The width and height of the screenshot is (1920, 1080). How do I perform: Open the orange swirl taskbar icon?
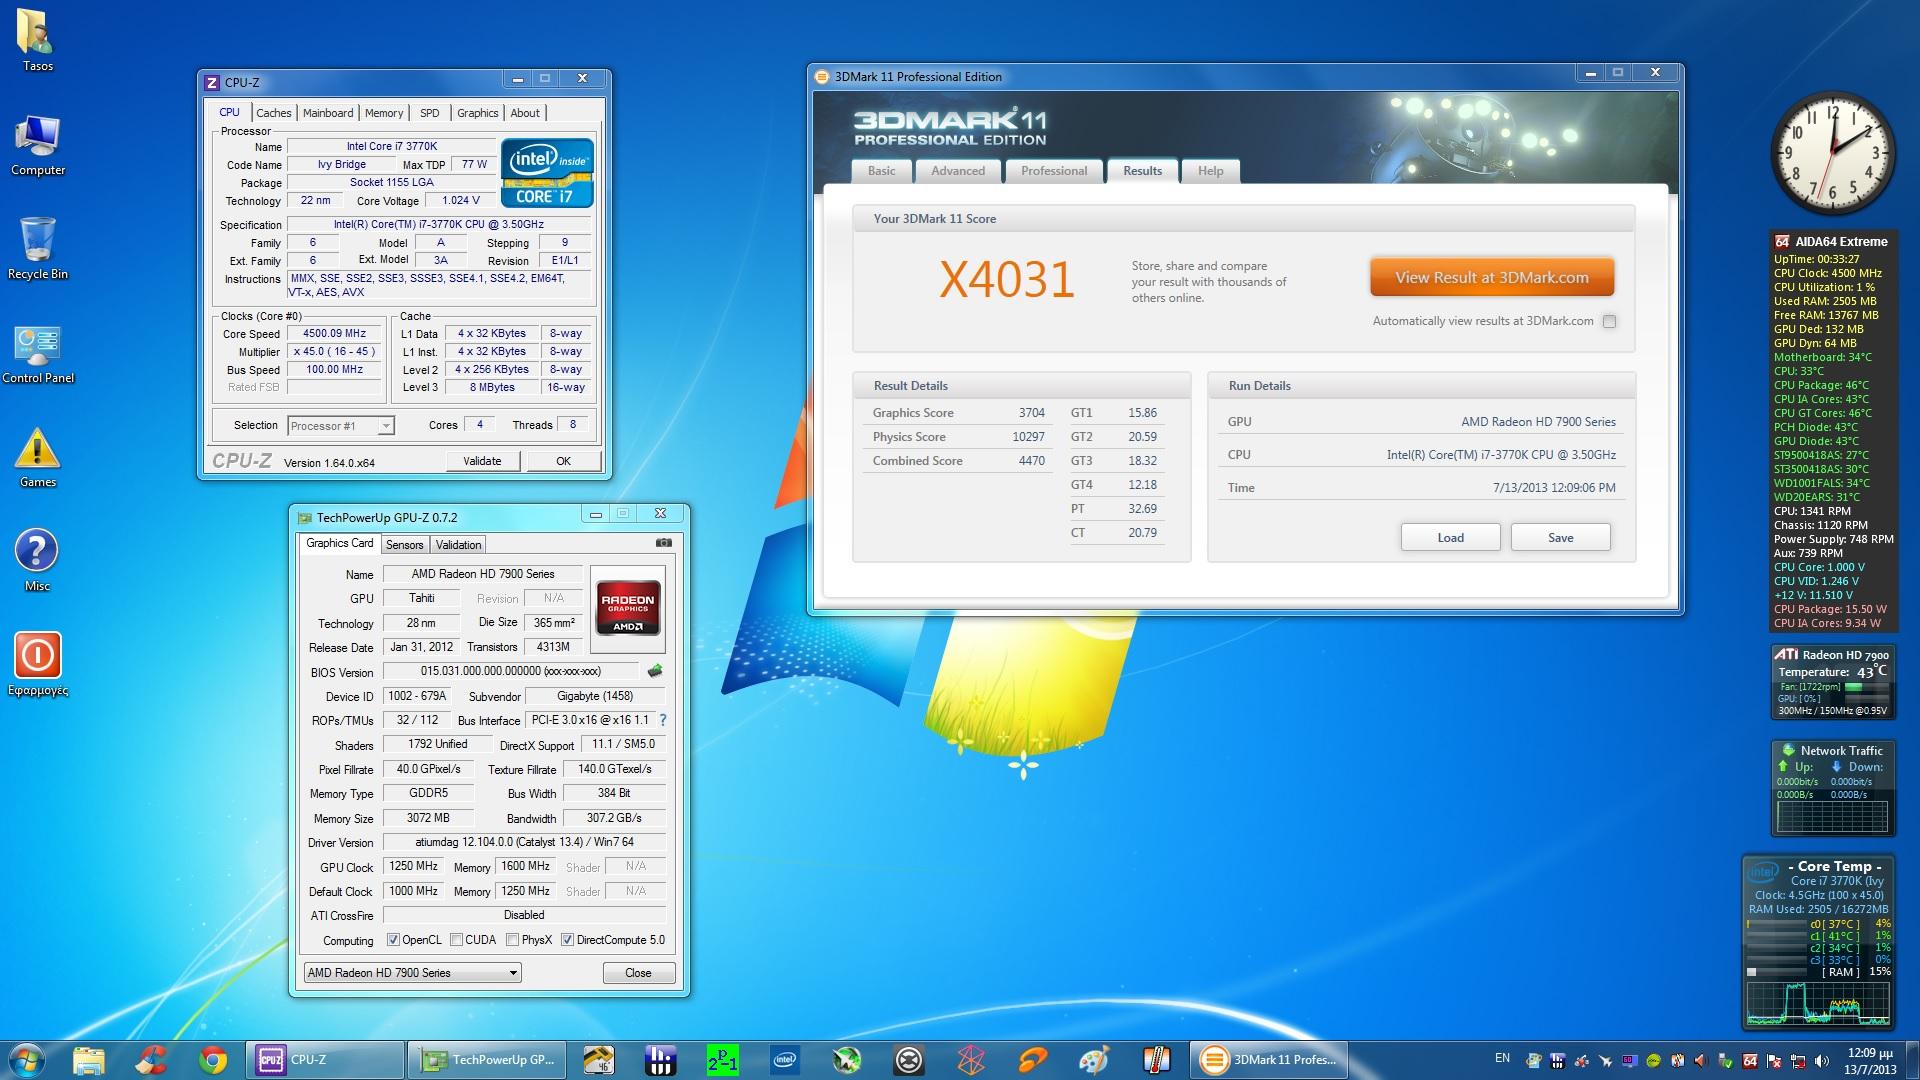pyautogui.click(x=1032, y=1060)
